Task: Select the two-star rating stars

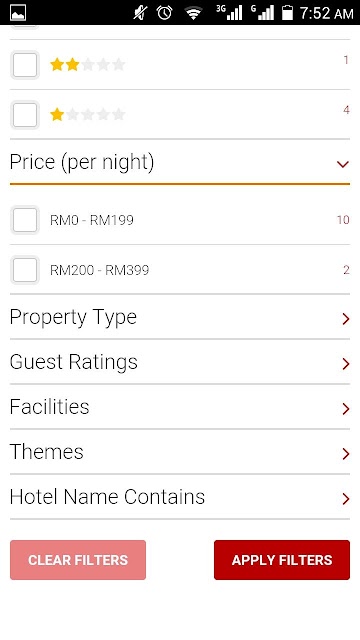Action: pyautogui.click(x=87, y=64)
